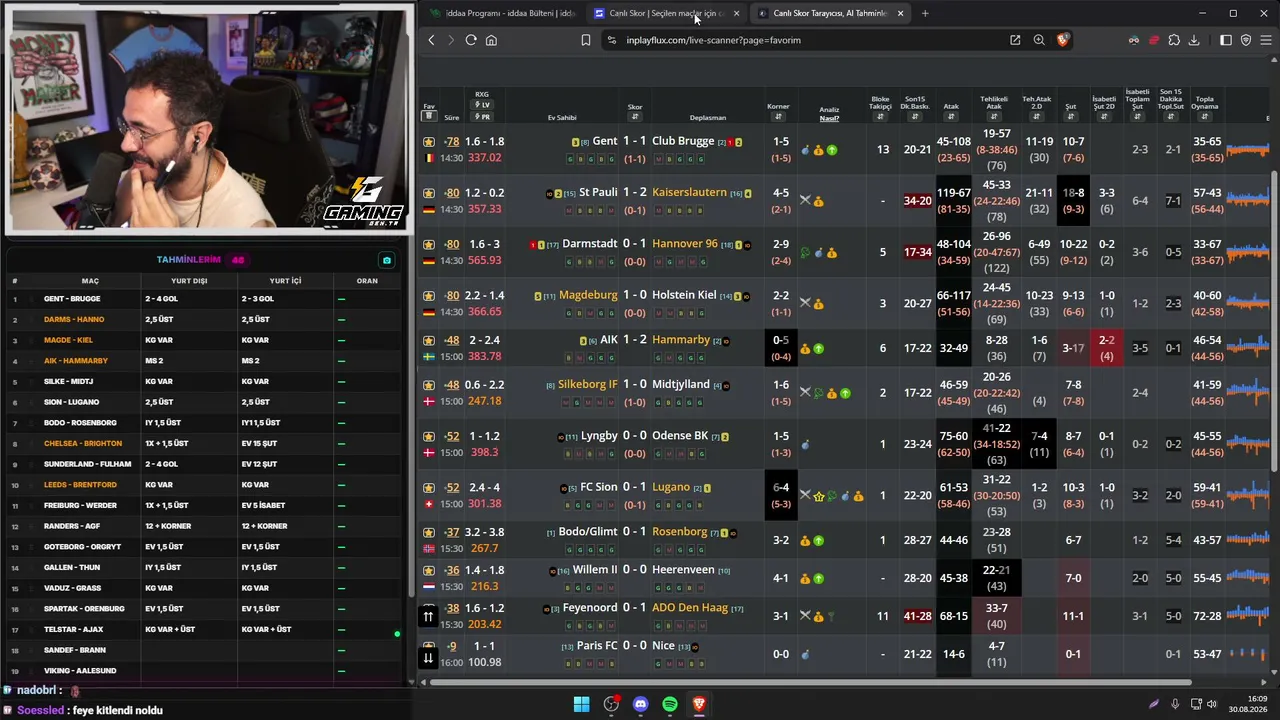Click the money bag icon in Darmstadt row
This screenshot has width=1280, height=720.
point(832,253)
